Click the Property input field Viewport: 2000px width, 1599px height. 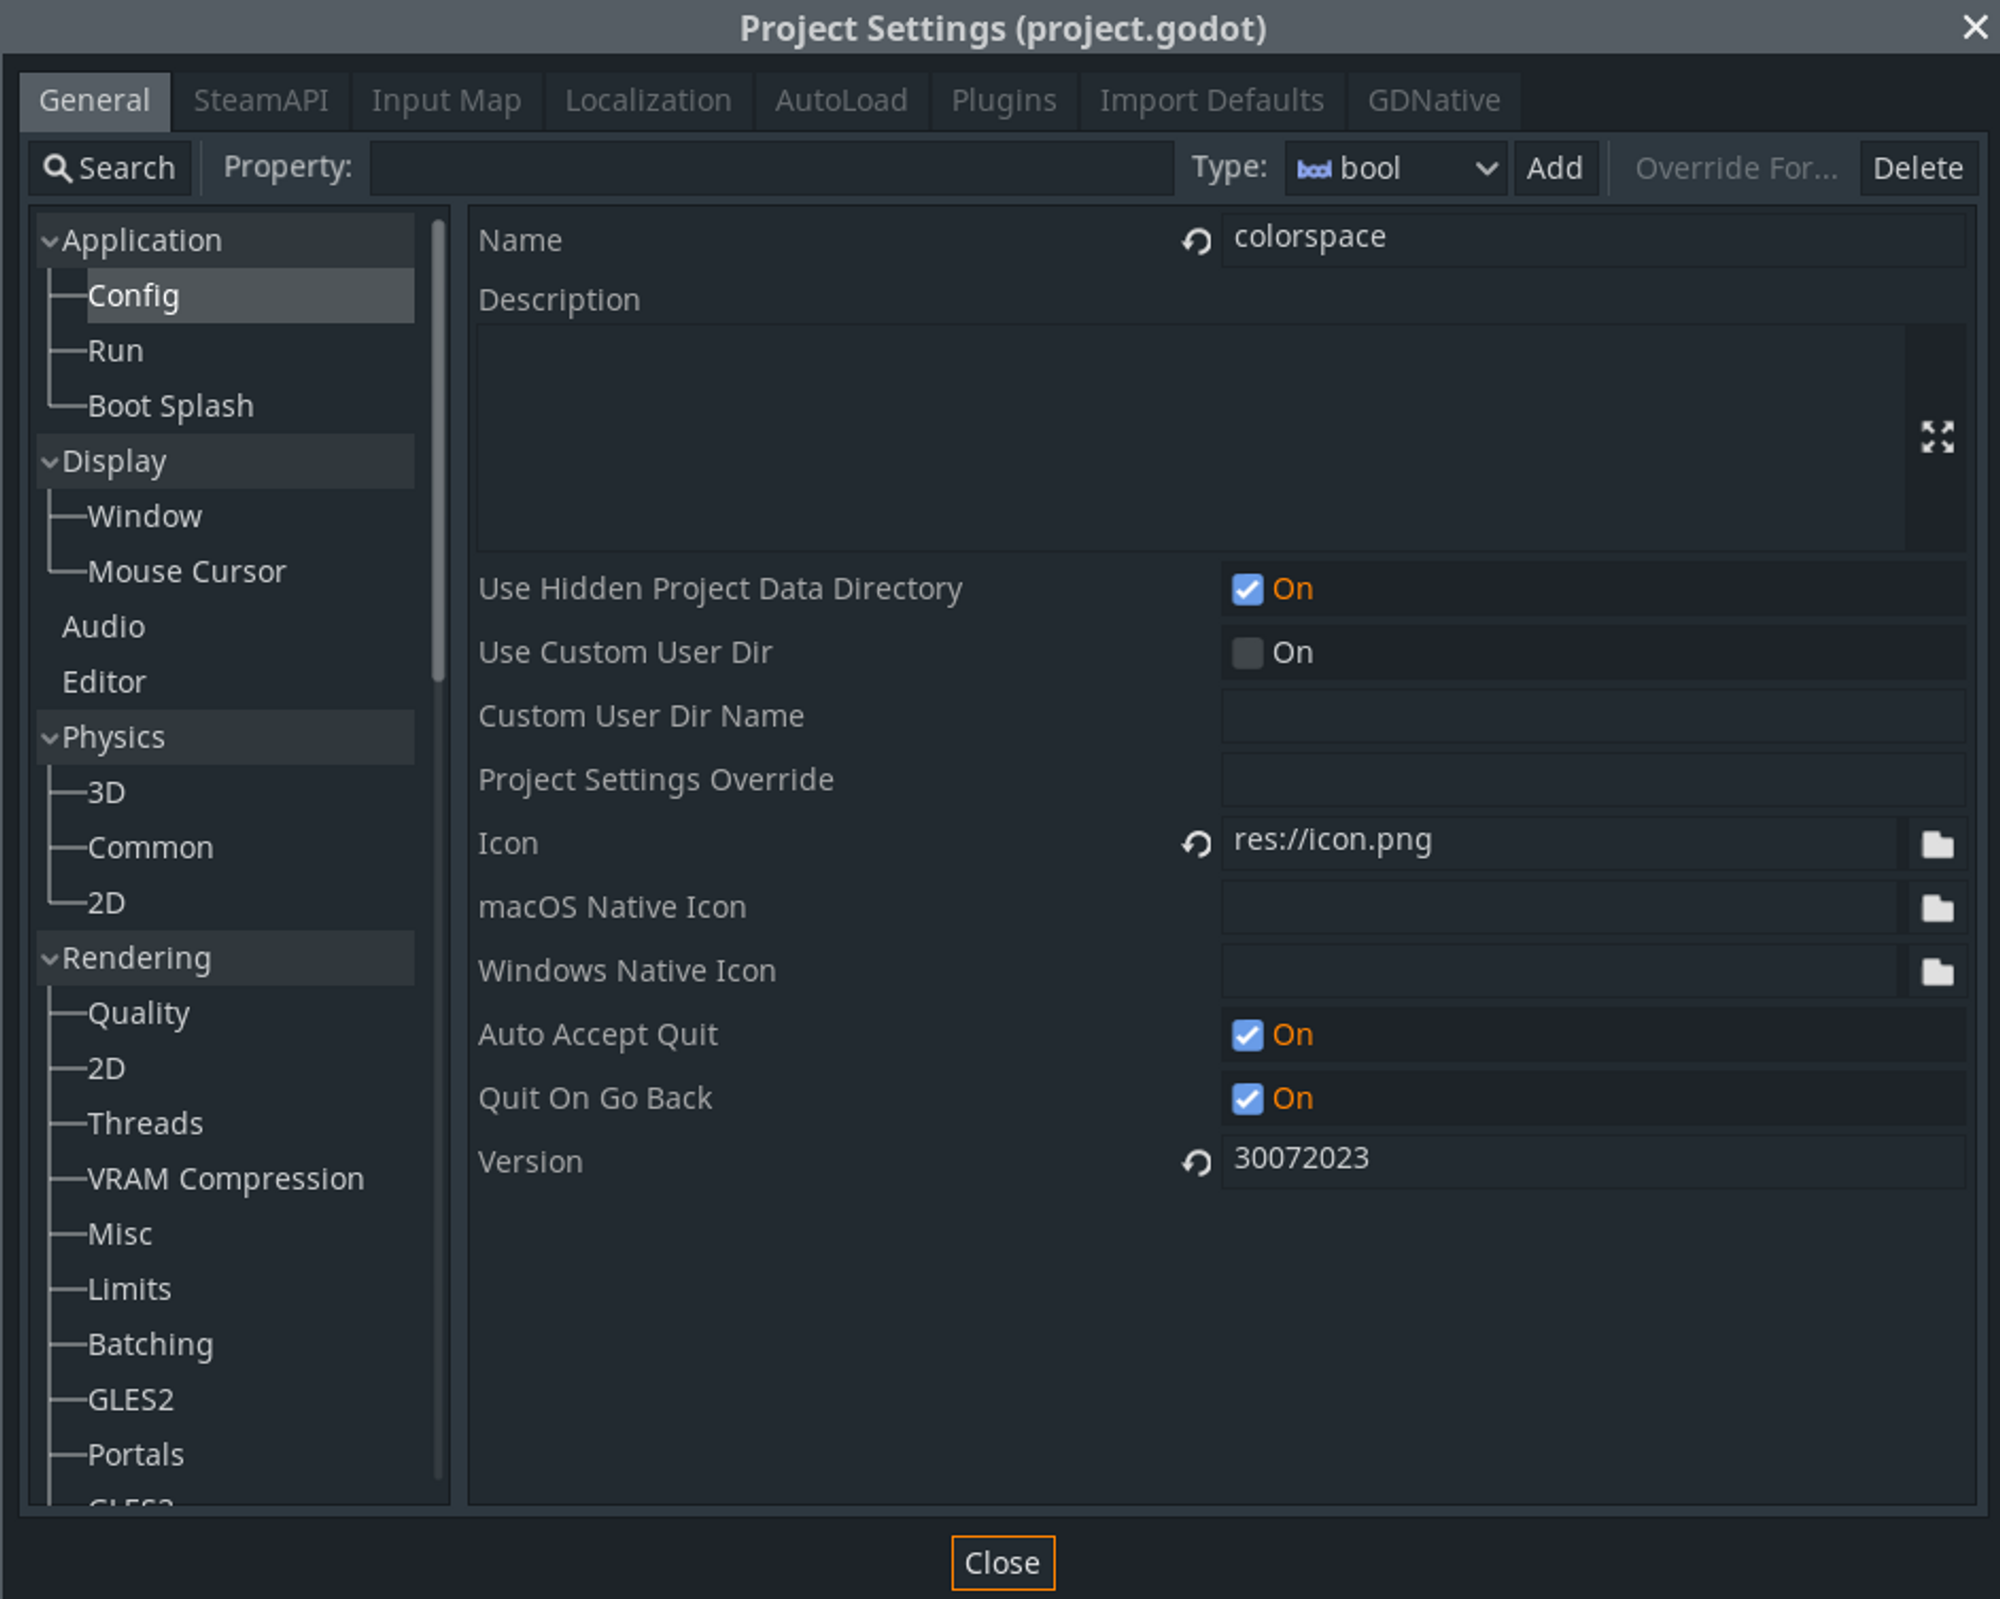pyautogui.click(x=771, y=168)
